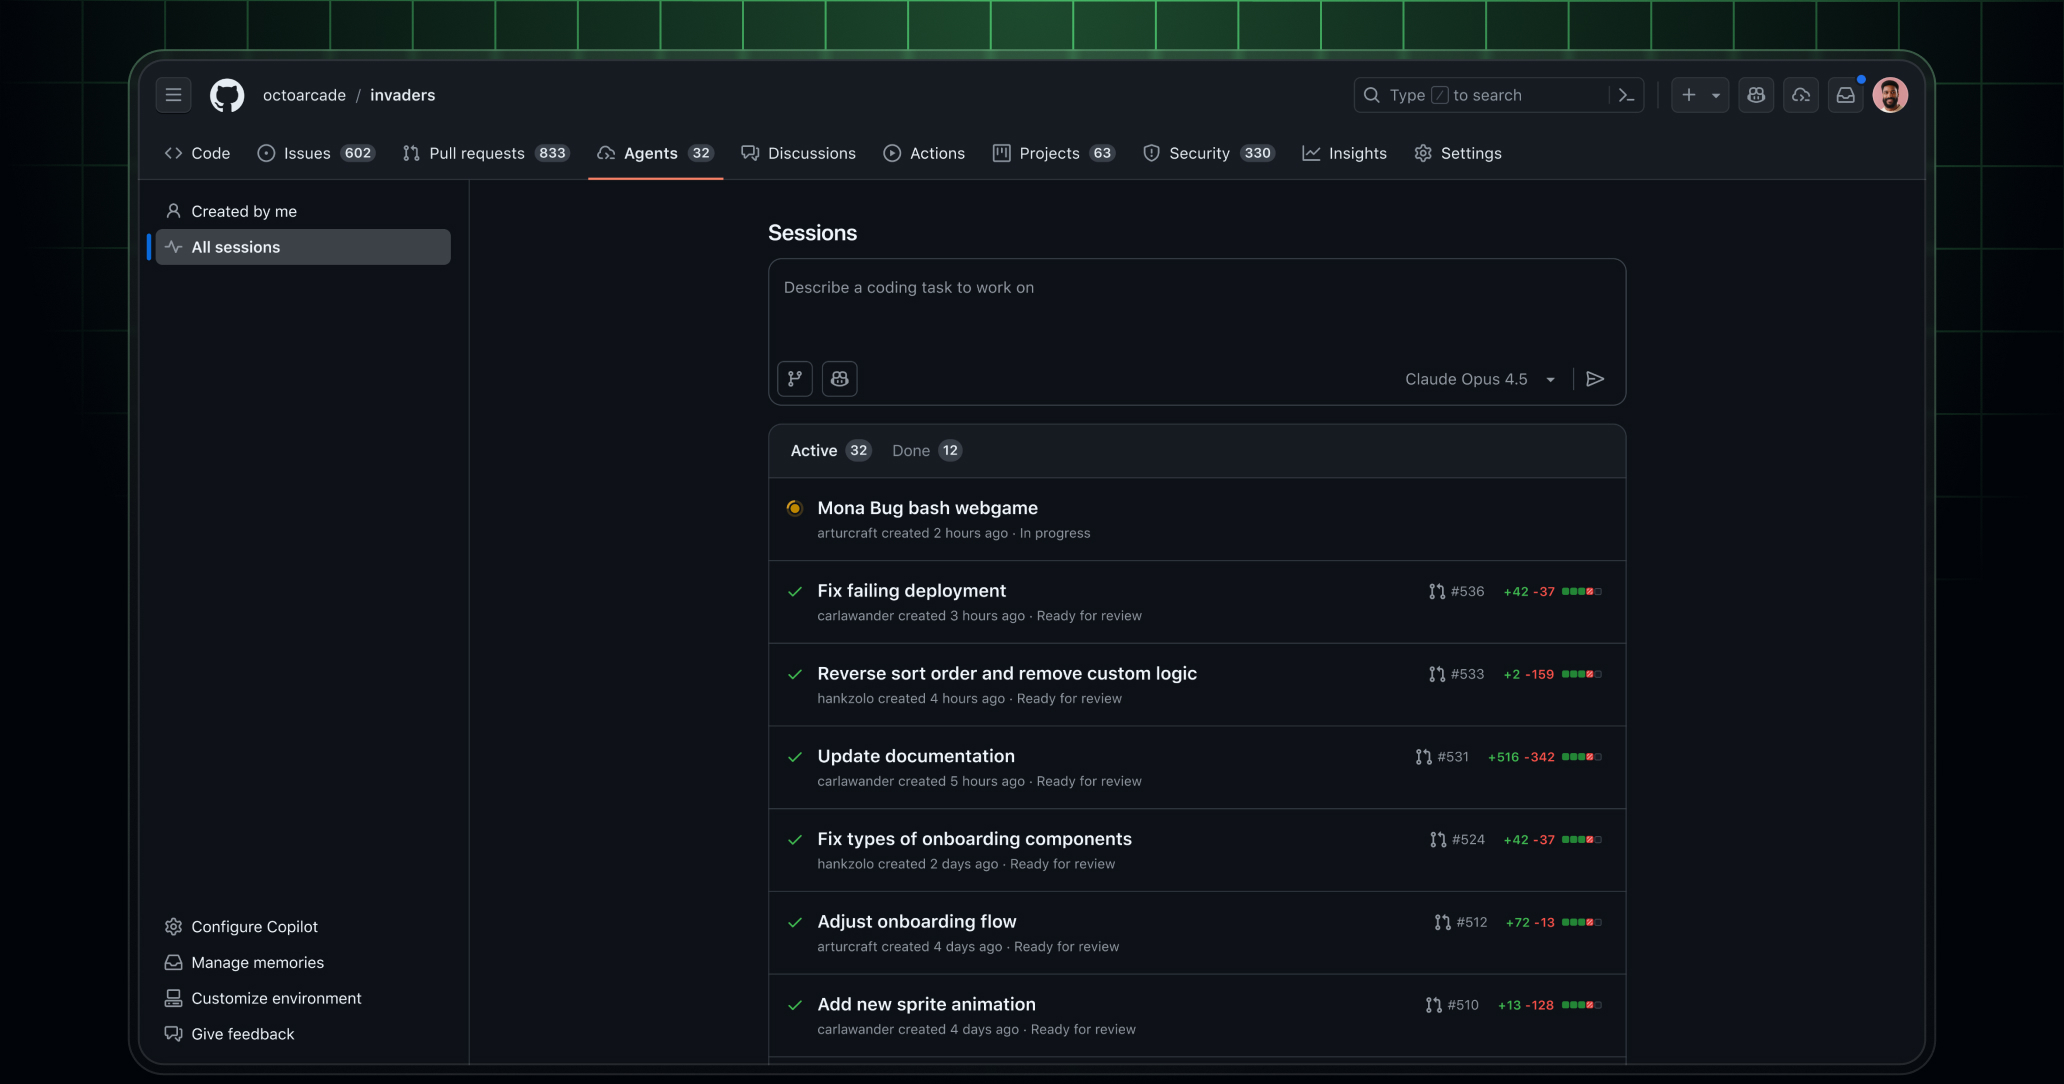The image size is (2064, 1084).
Task: Switch to sessions Created by me
Action: 243,211
